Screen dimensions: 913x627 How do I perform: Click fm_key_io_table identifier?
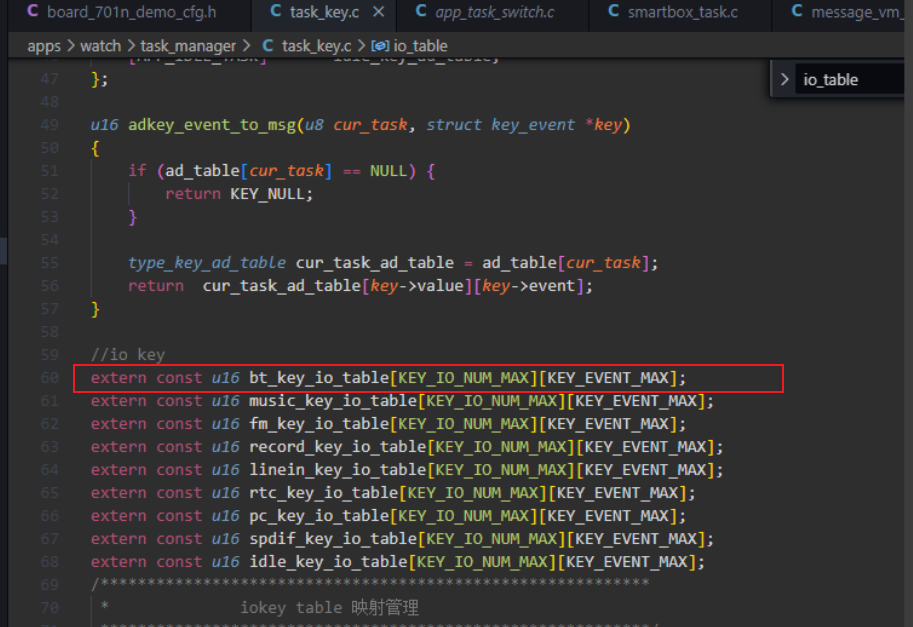(319, 424)
